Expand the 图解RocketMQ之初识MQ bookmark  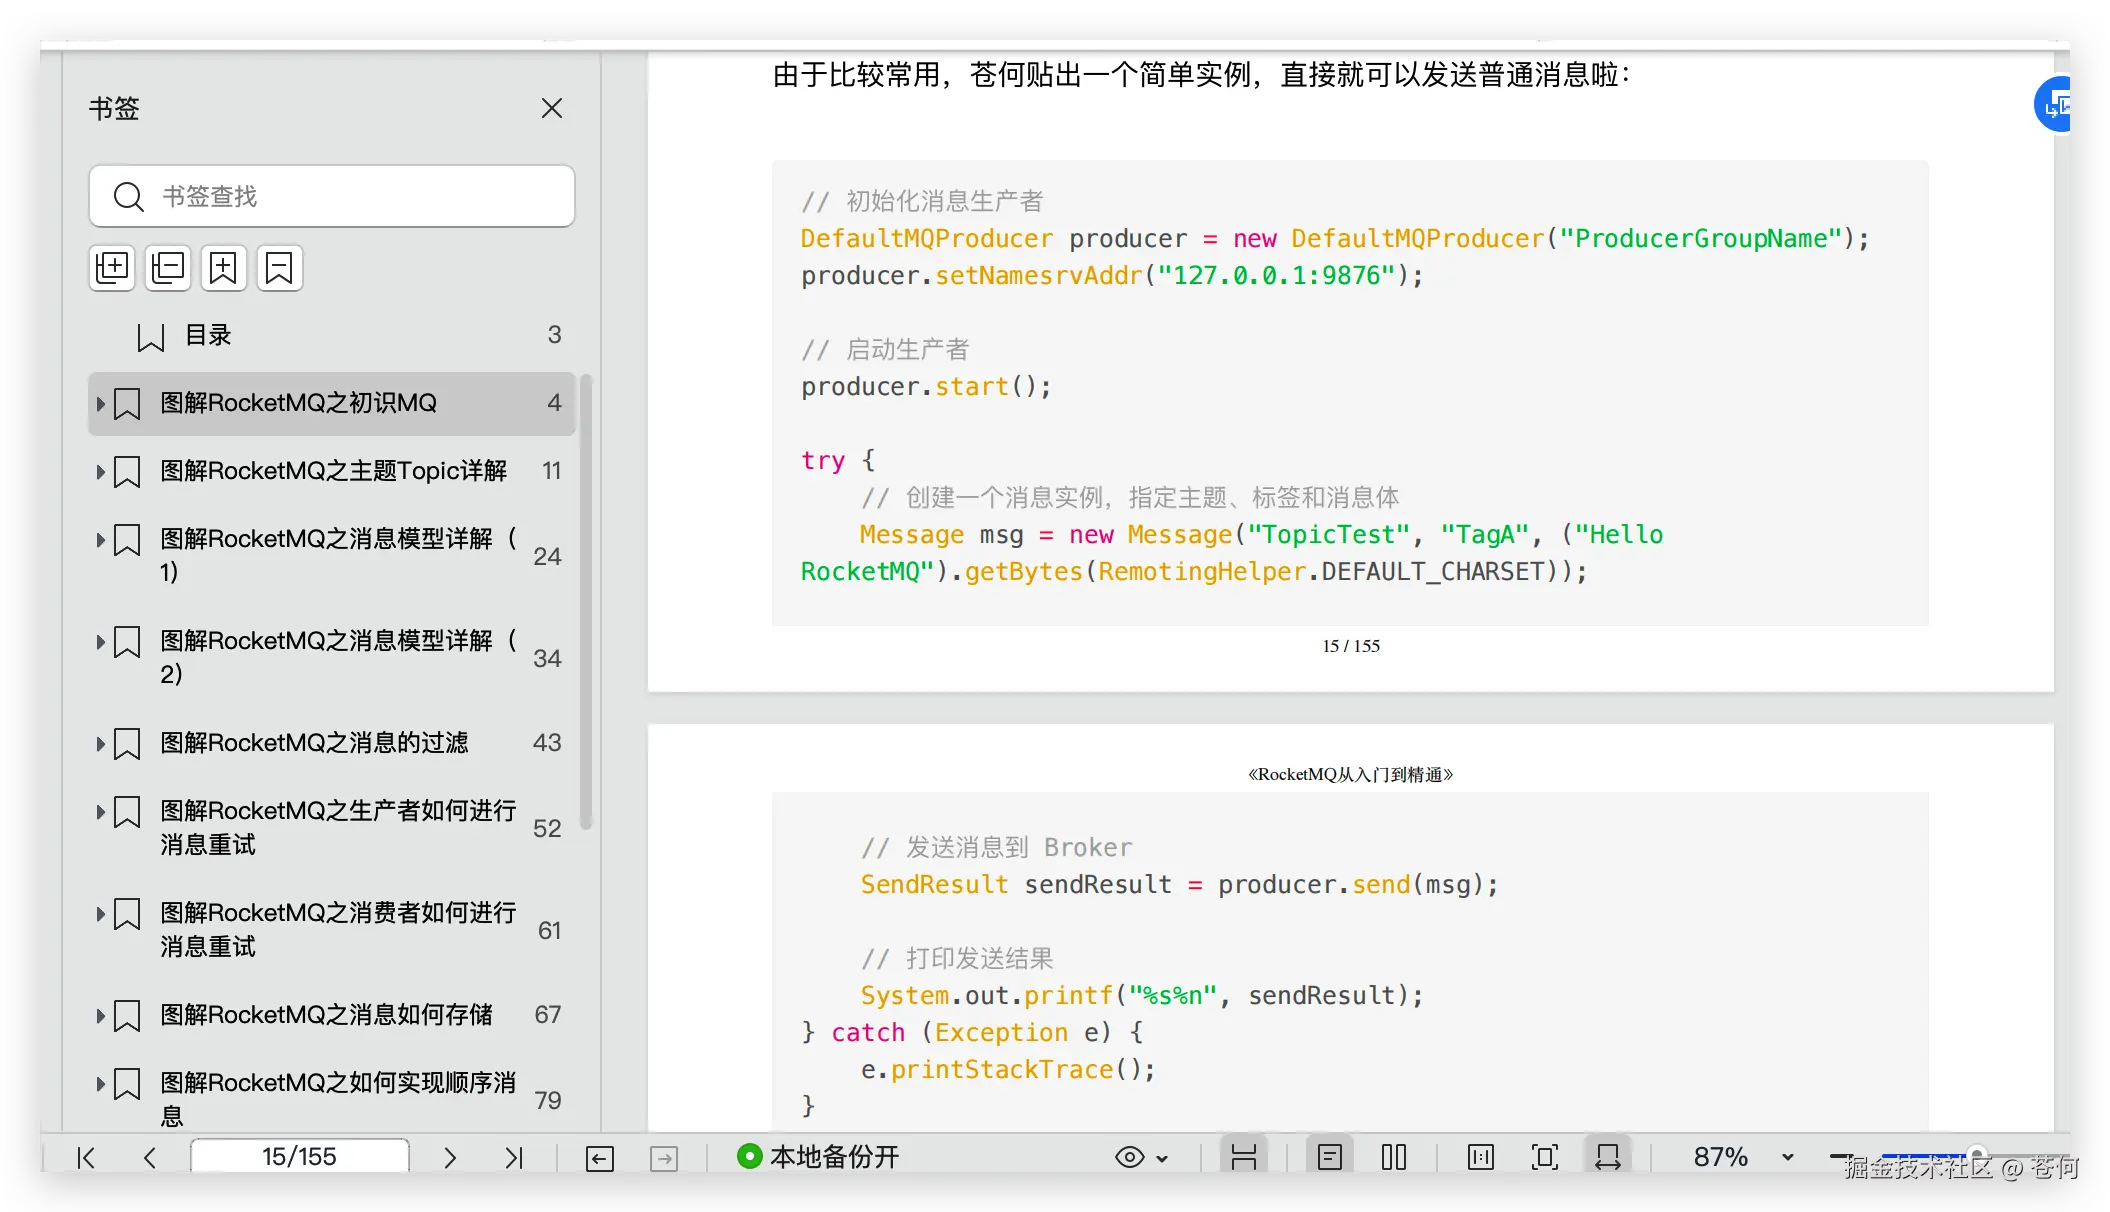(101, 404)
